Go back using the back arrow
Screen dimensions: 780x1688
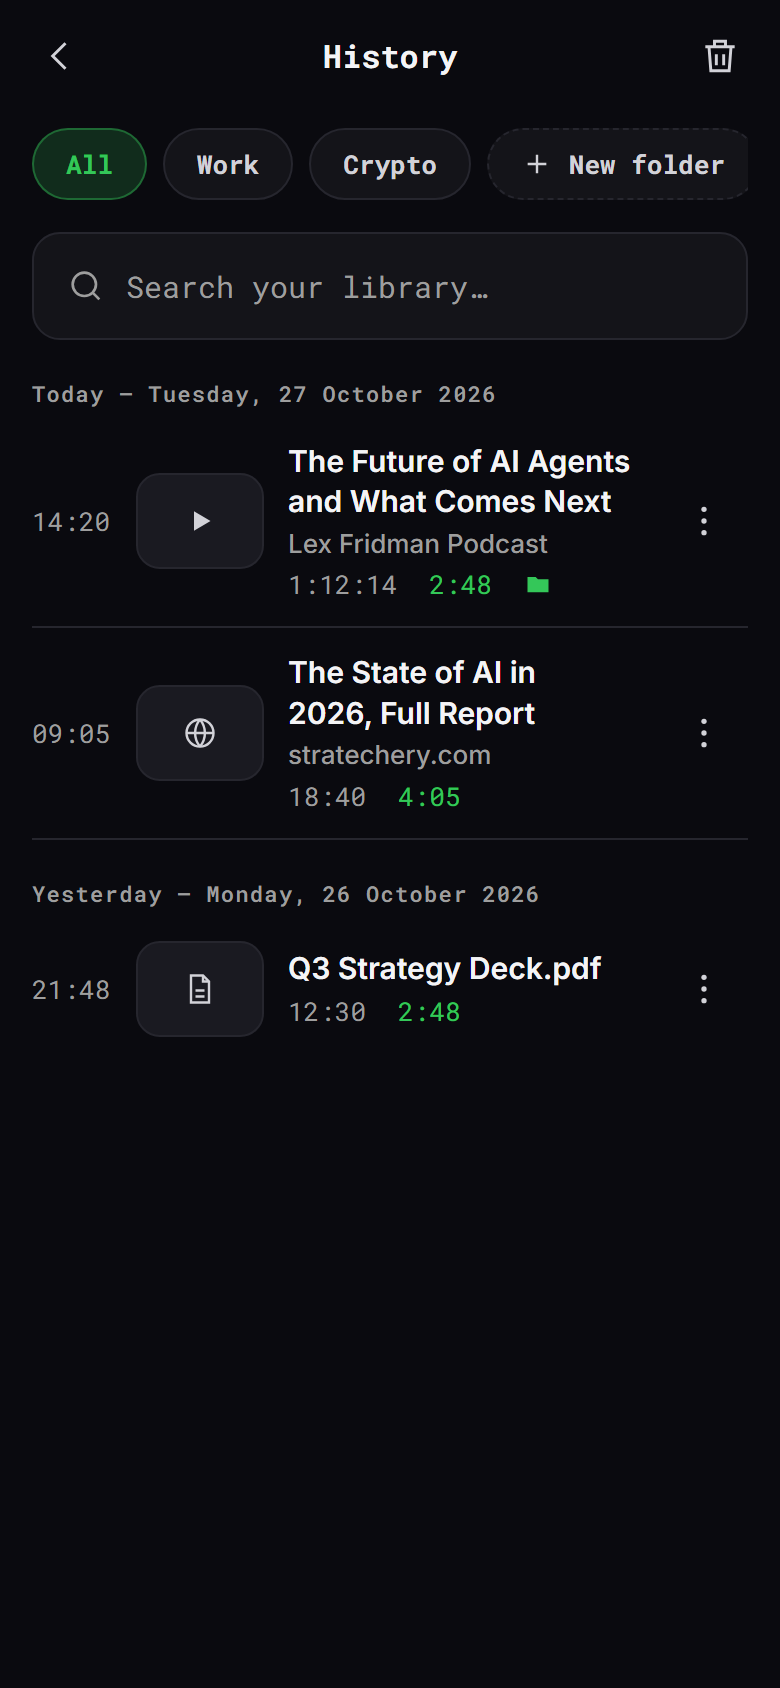(59, 56)
